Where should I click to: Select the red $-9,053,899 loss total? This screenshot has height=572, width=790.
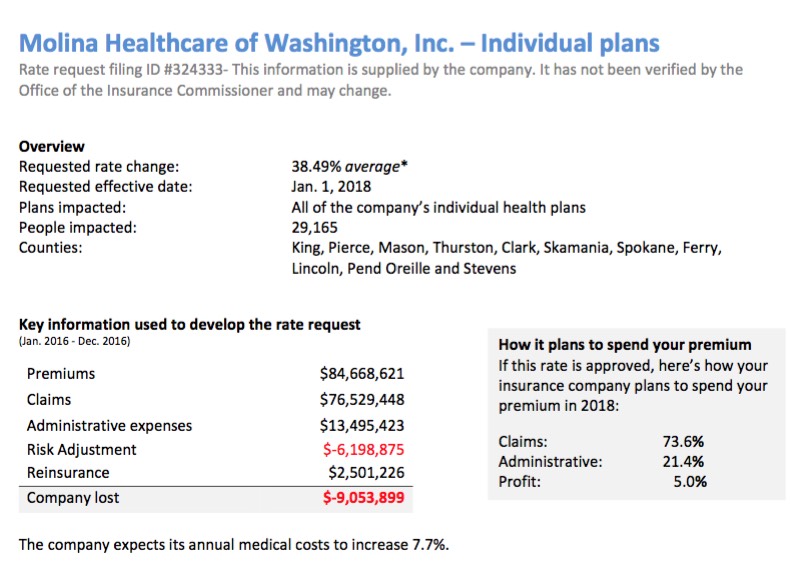tap(363, 497)
